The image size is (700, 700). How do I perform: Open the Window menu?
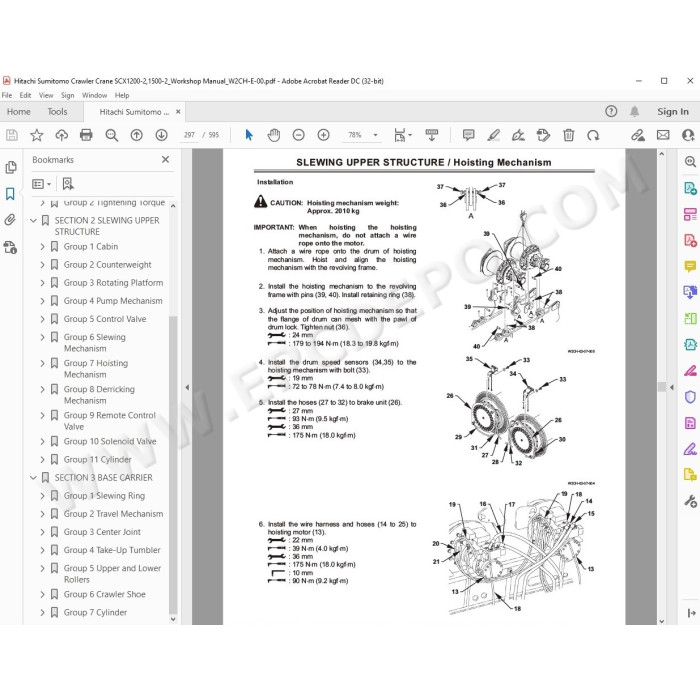94,95
